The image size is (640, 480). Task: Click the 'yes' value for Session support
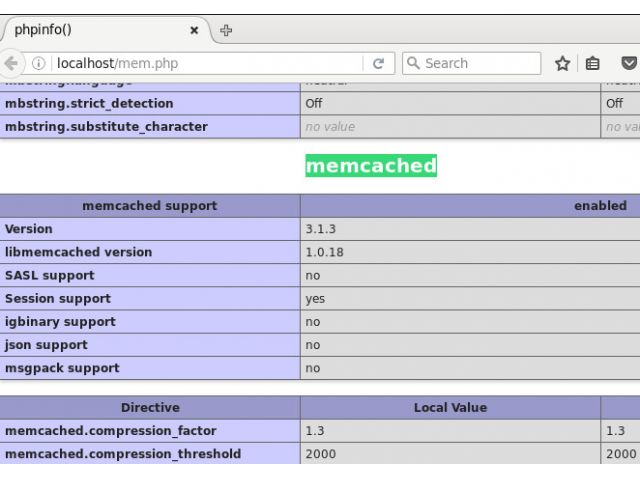tap(315, 299)
